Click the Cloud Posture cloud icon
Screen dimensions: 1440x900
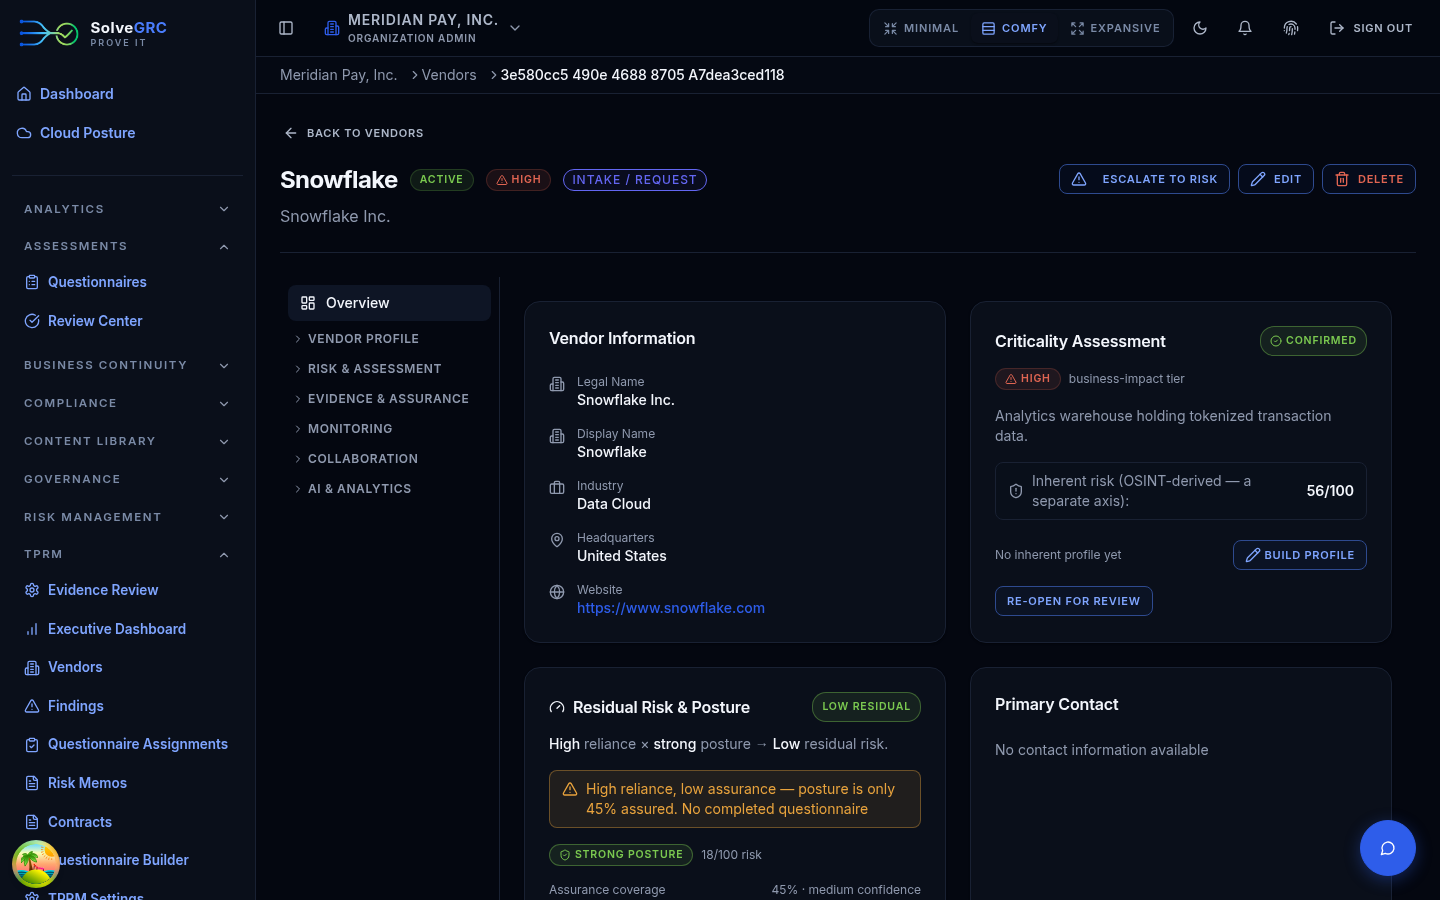tap(24, 133)
